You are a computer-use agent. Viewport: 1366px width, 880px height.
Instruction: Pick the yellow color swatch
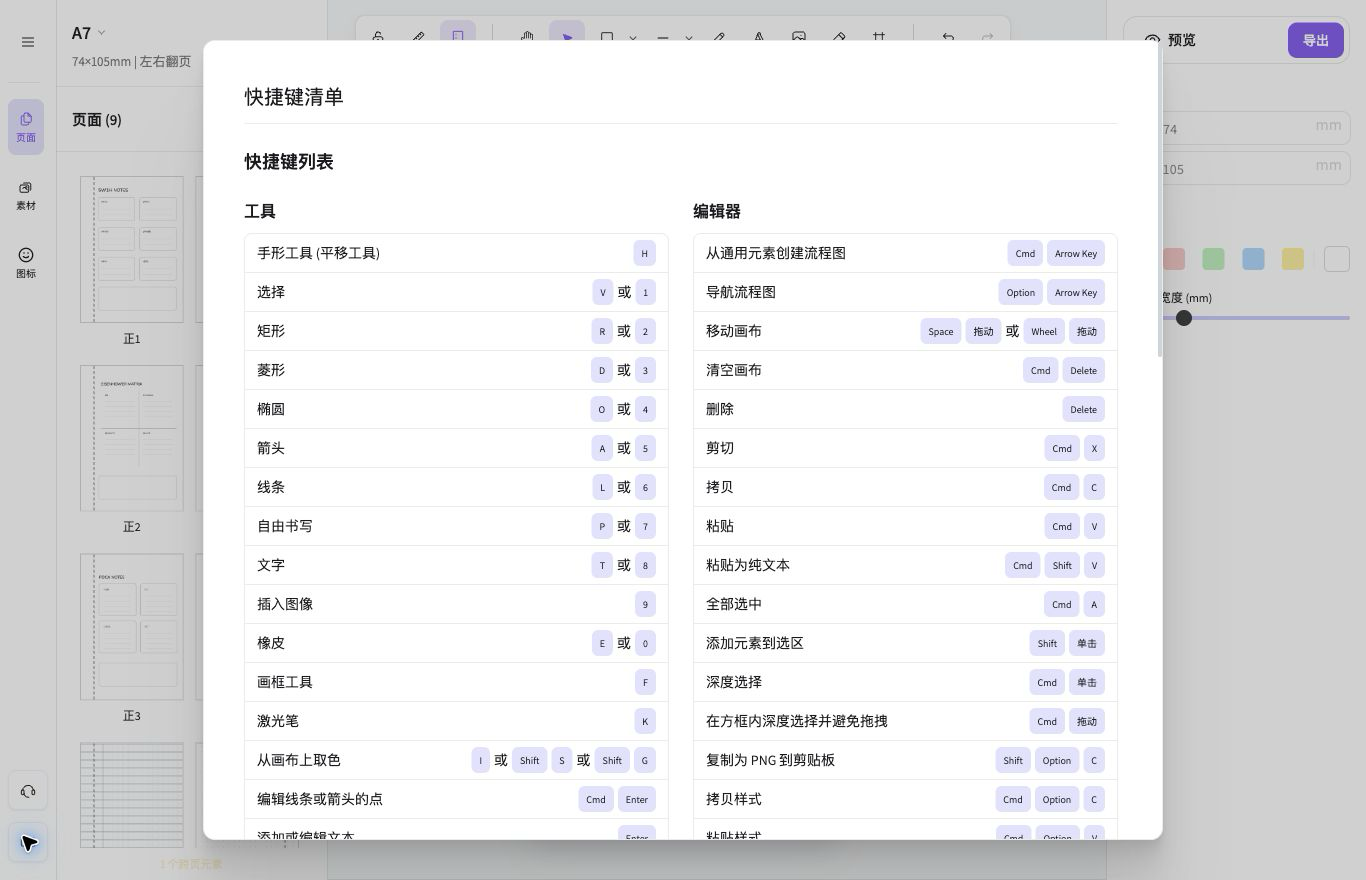coord(1293,259)
